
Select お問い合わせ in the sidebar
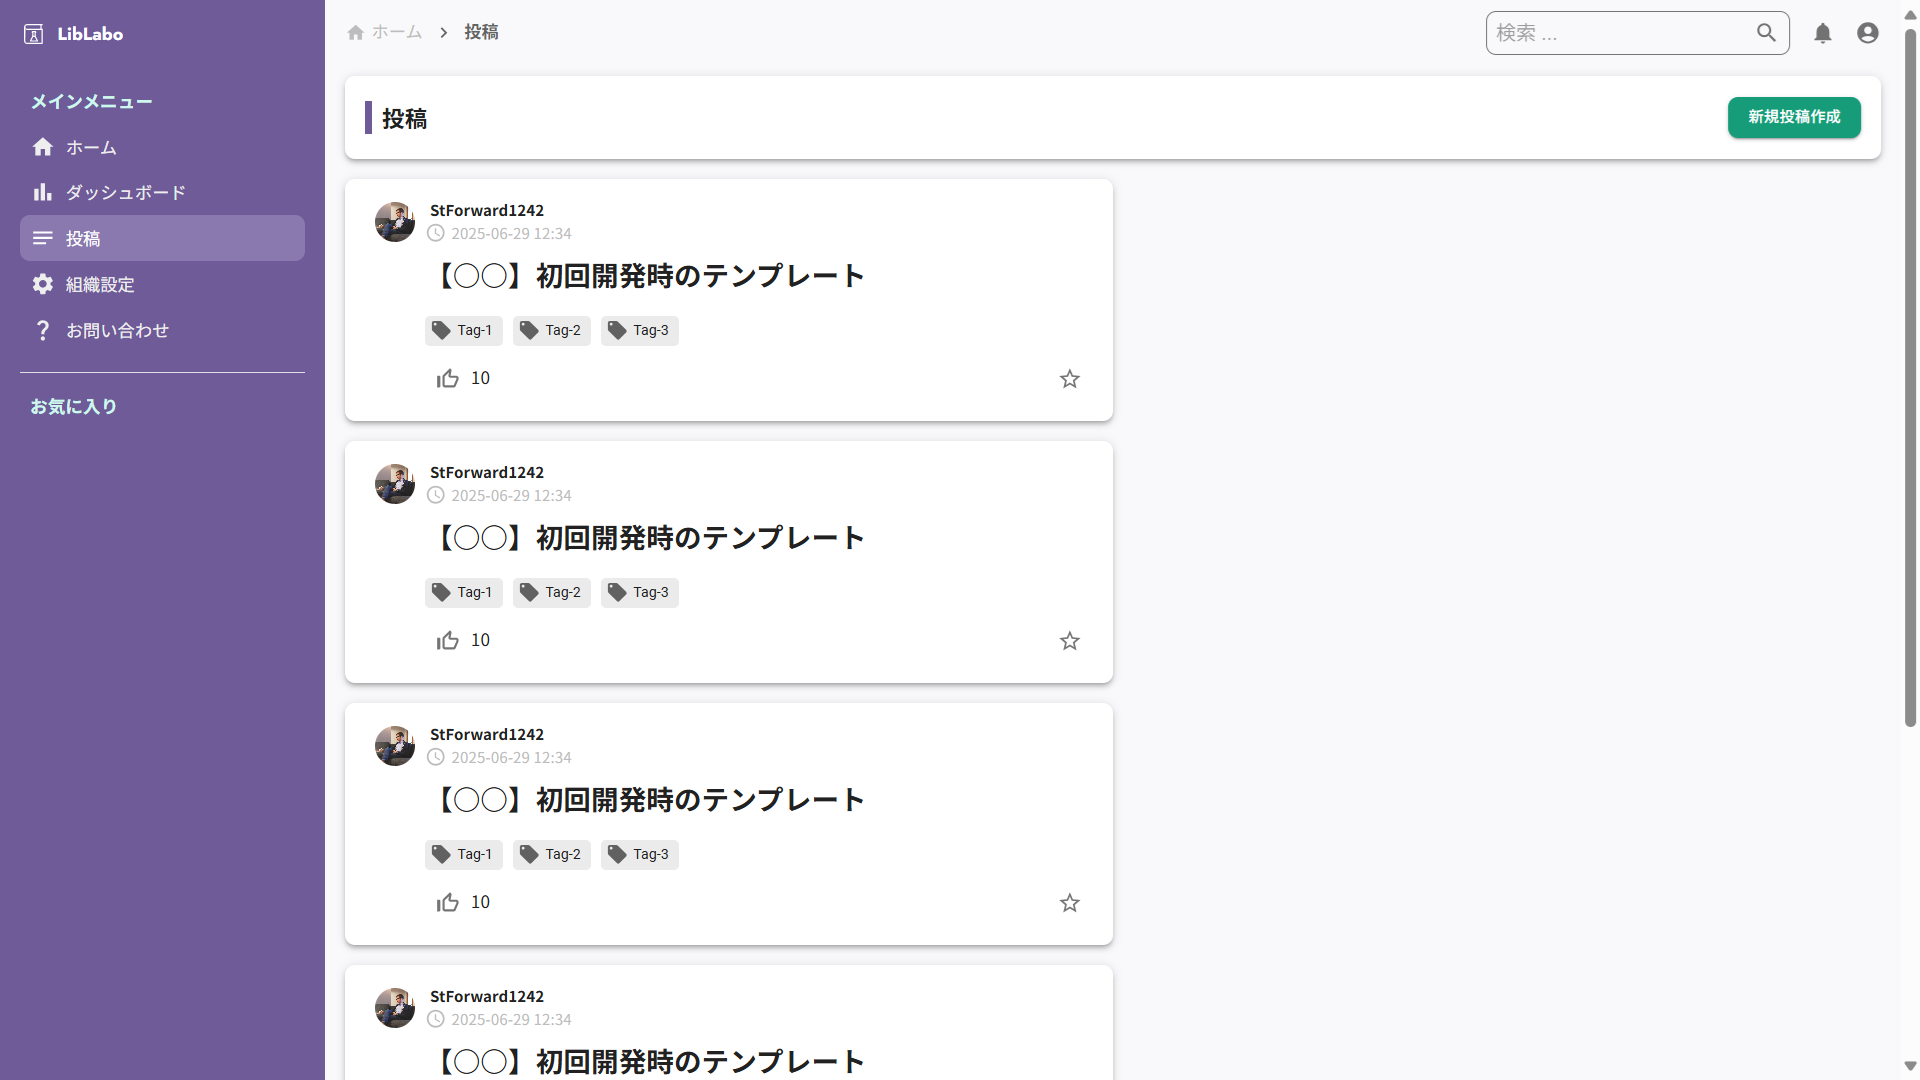pyautogui.click(x=117, y=331)
